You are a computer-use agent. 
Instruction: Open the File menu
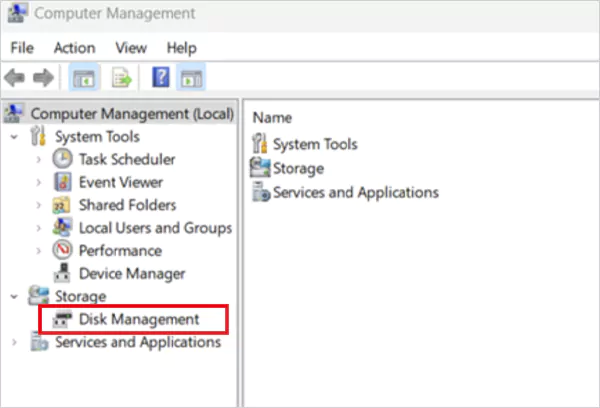[22, 48]
